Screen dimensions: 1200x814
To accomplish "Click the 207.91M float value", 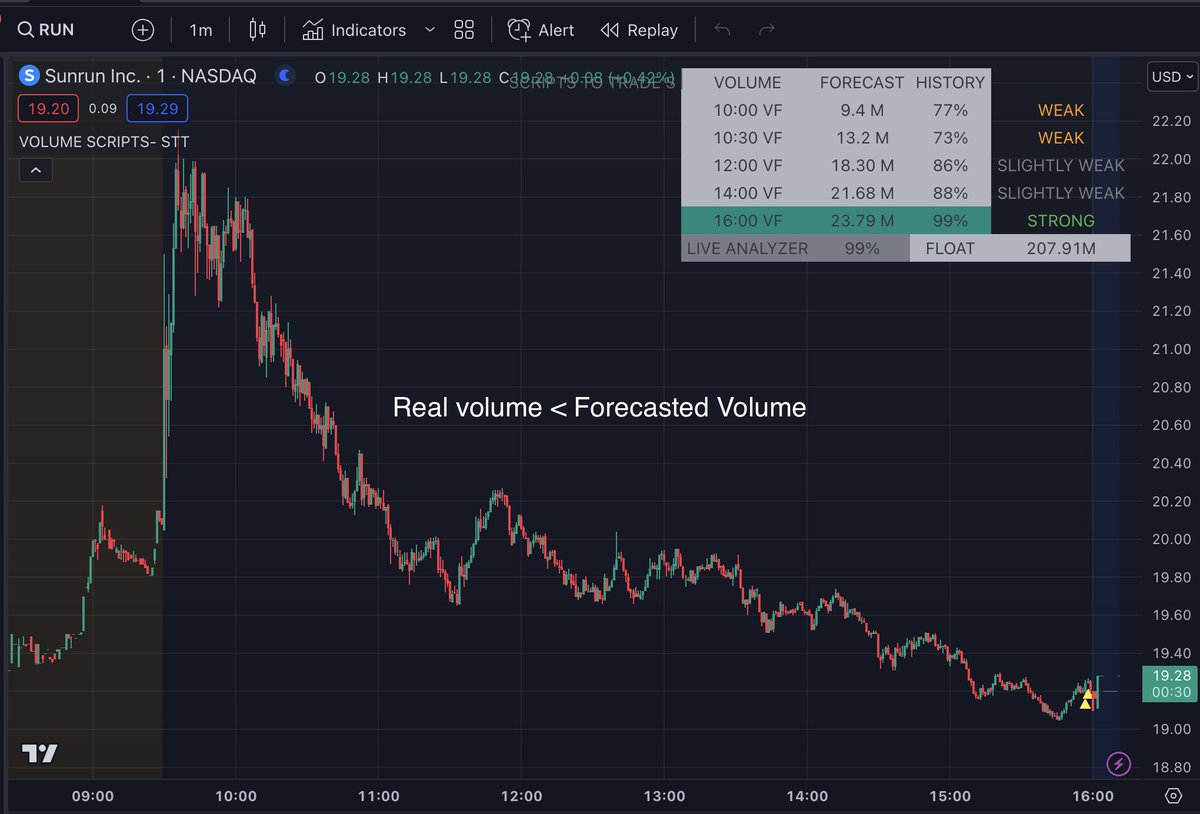I will click(x=1061, y=248).
